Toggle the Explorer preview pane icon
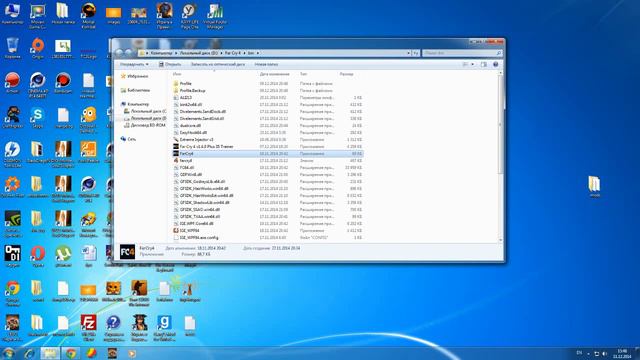 (484, 64)
